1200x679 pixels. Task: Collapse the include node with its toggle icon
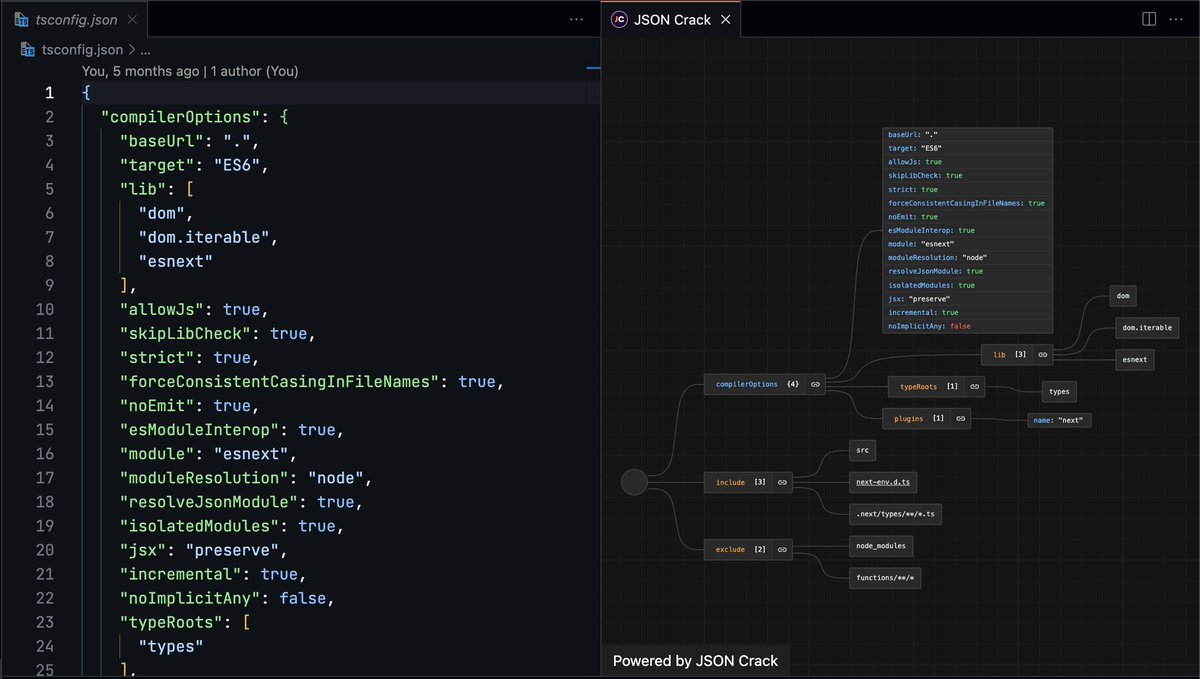pyautogui.click(x=781, y=482)
